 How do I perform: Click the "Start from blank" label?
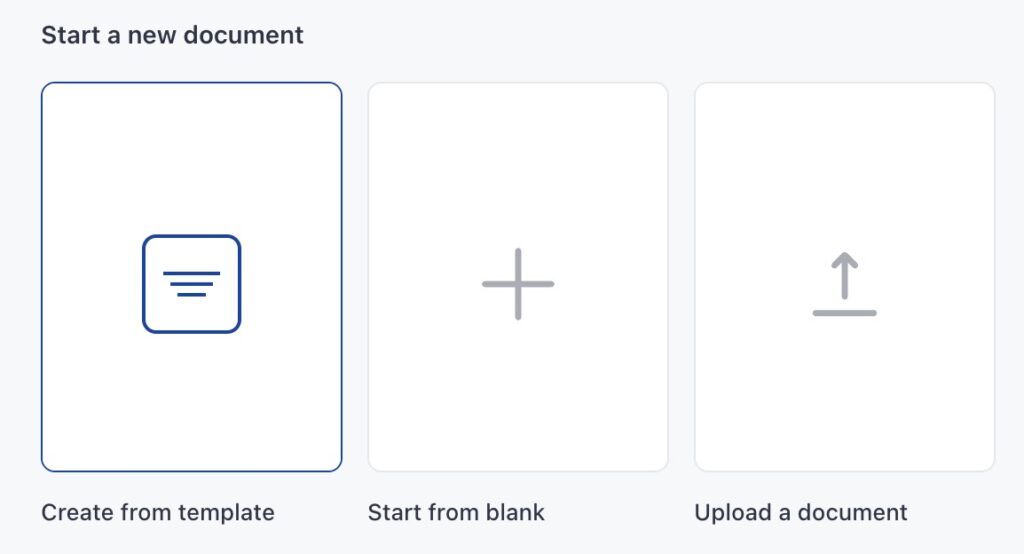[x=456, y=513]
